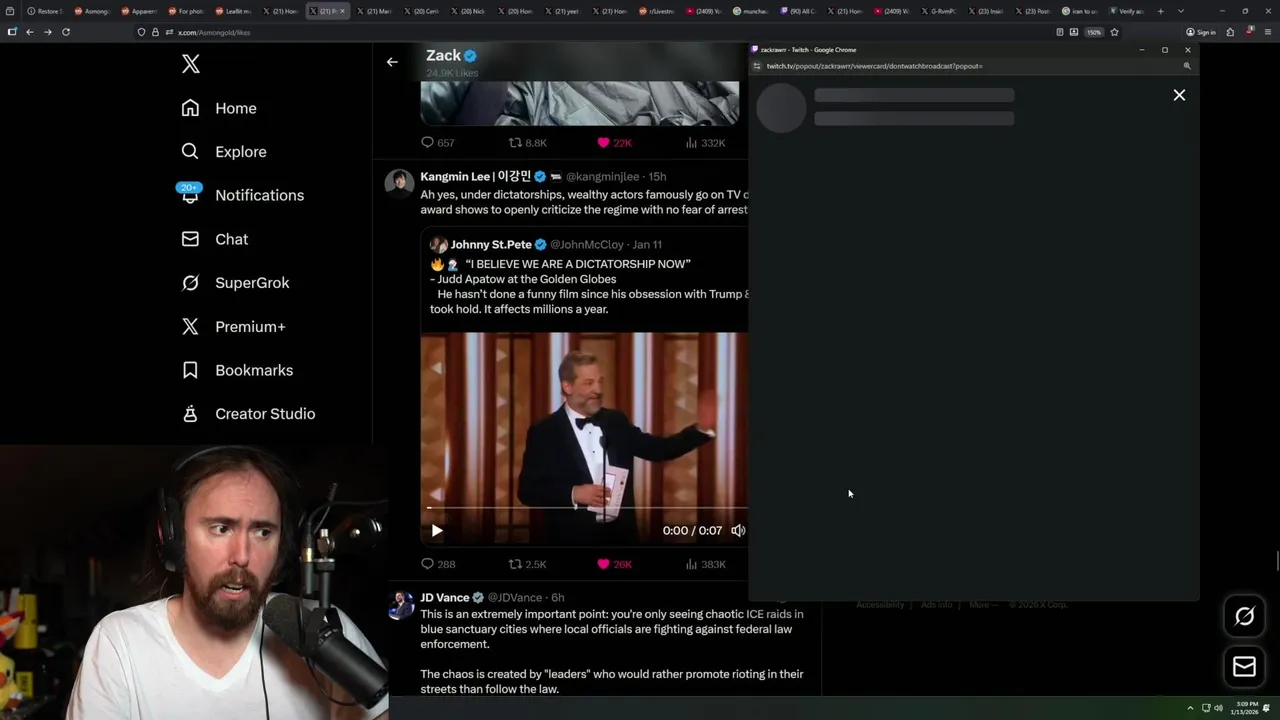The width and height of the screenshot is (1280, 720).
Task: Mute the Golden Globes video
Action: (x=738, y=531)
